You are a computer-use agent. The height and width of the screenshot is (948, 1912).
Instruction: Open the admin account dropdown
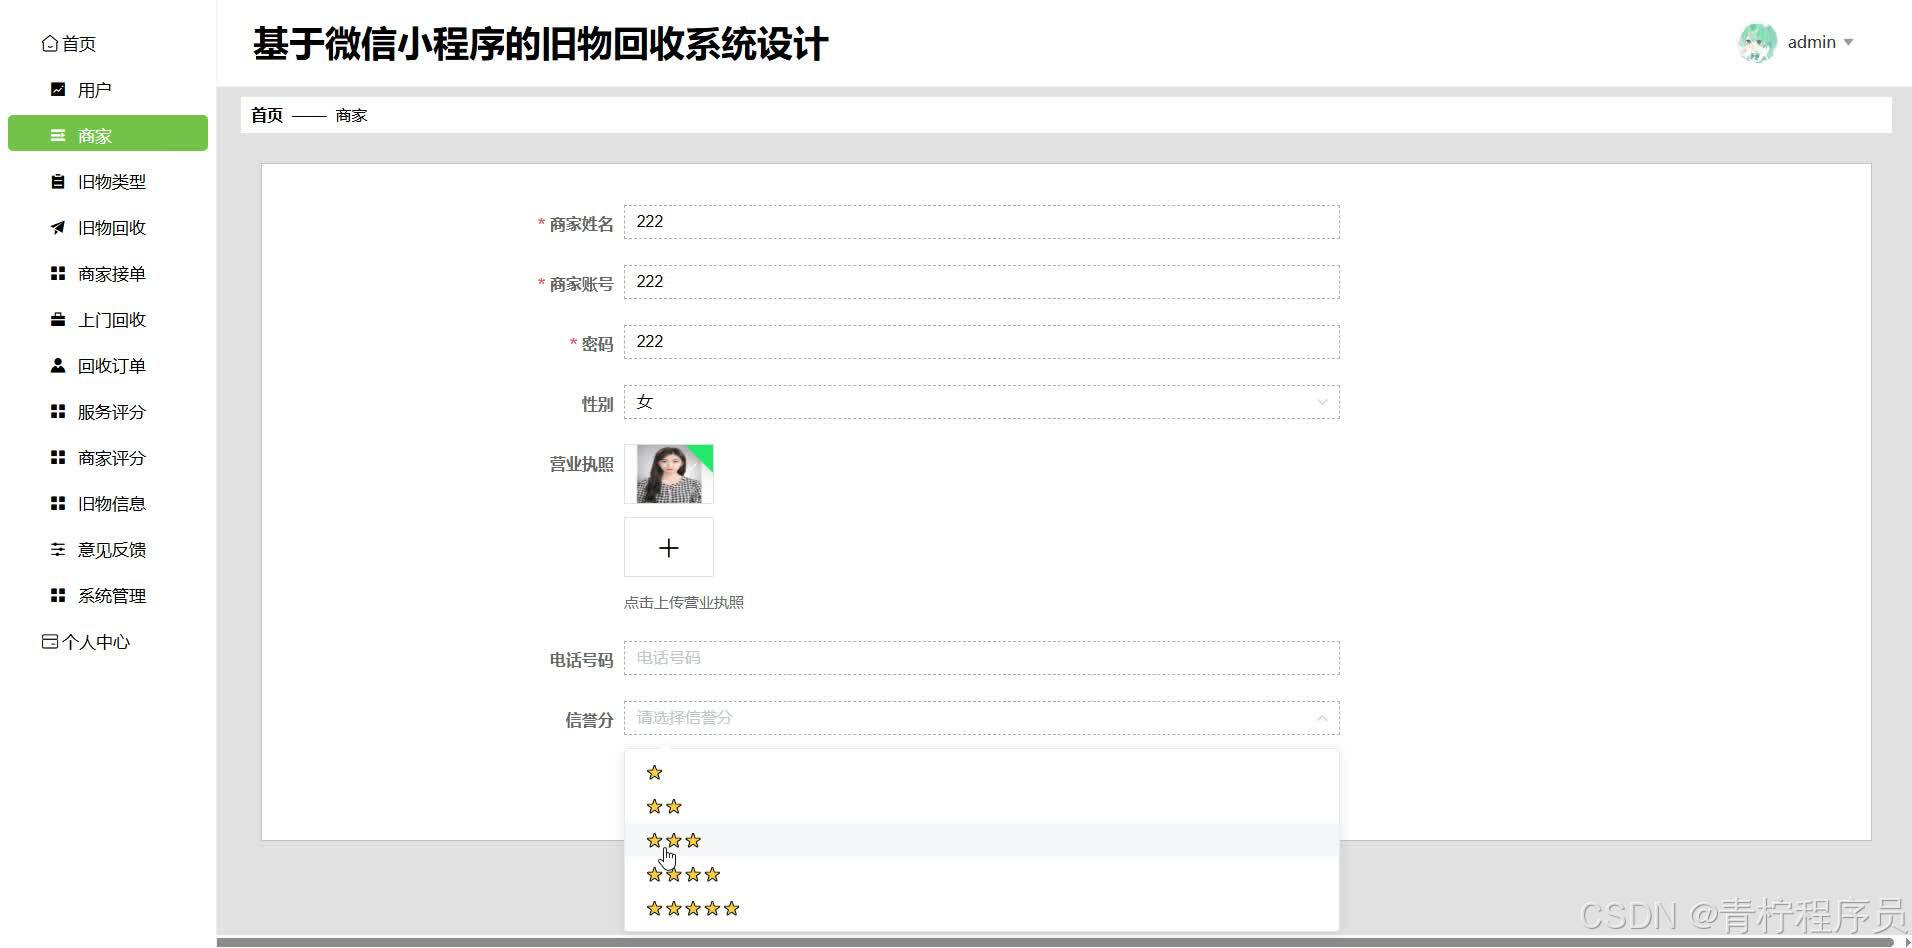1810,42
